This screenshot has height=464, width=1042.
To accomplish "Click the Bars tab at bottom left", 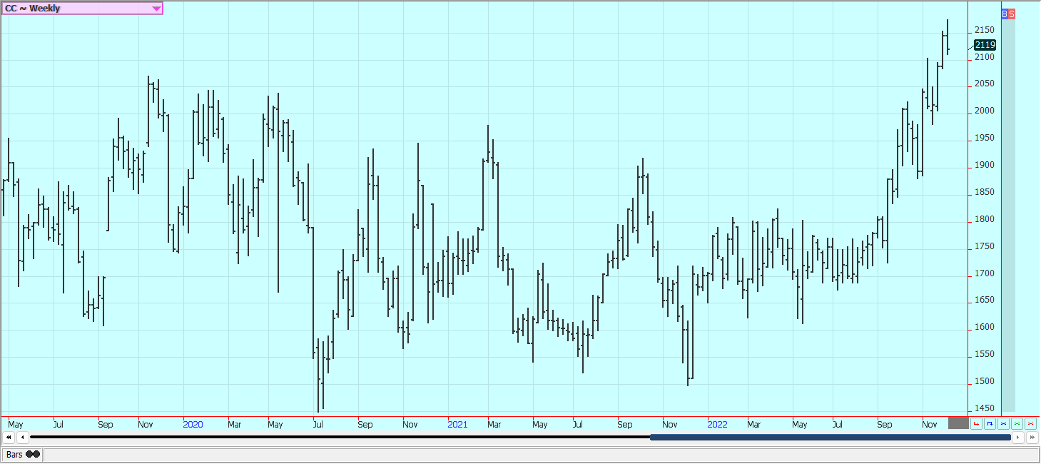I will (x=23, y=455).
